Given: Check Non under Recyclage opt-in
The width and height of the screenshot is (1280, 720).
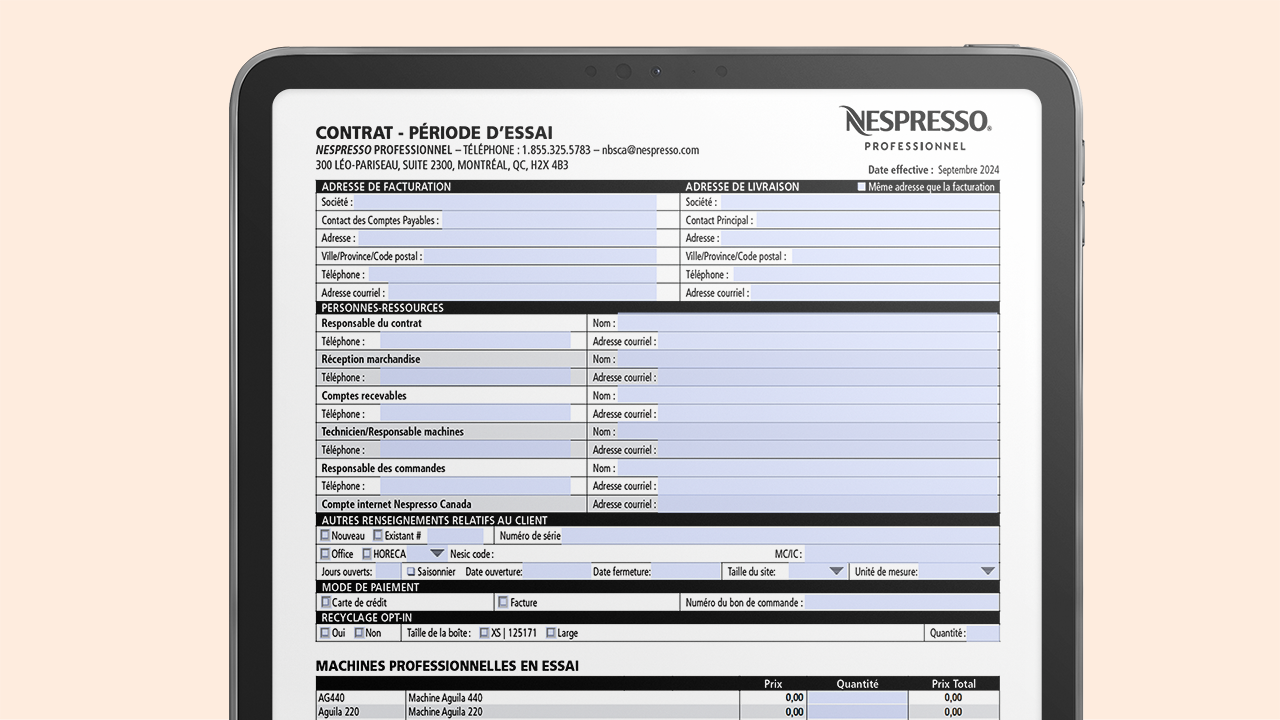Looking at the screenshot, I should (x=359, y=632).
